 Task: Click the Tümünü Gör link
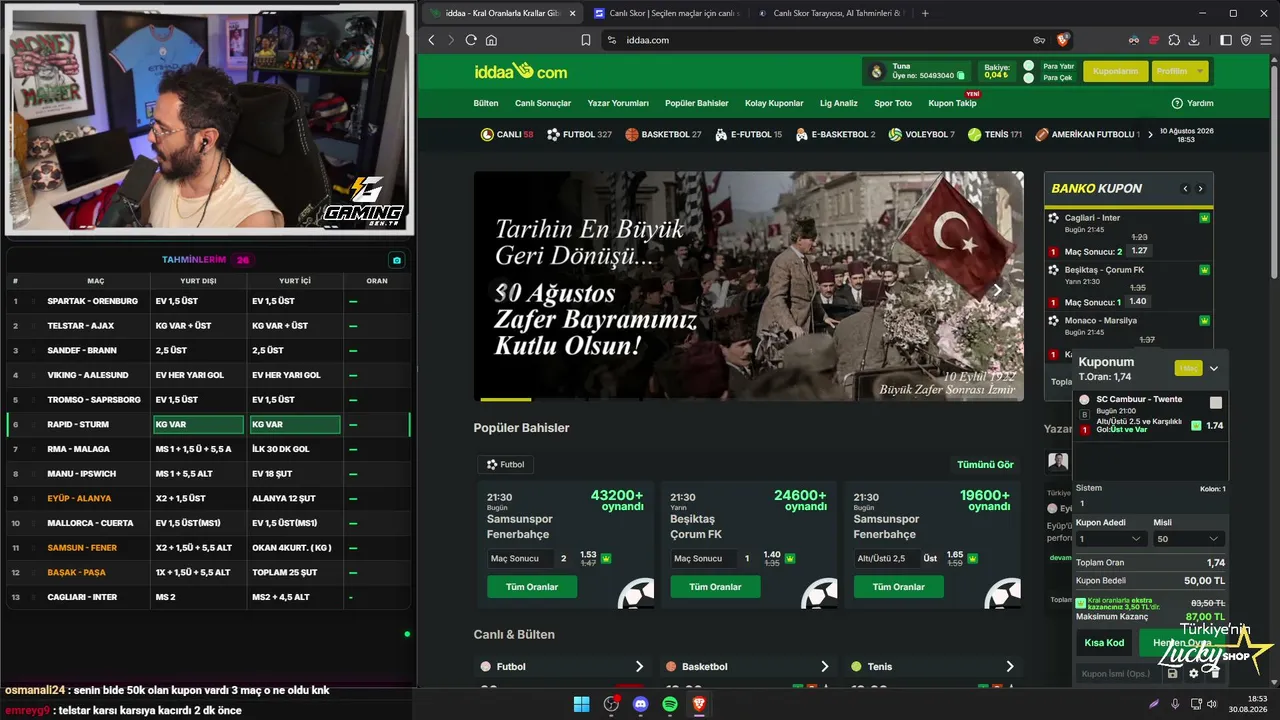[985, 465]
